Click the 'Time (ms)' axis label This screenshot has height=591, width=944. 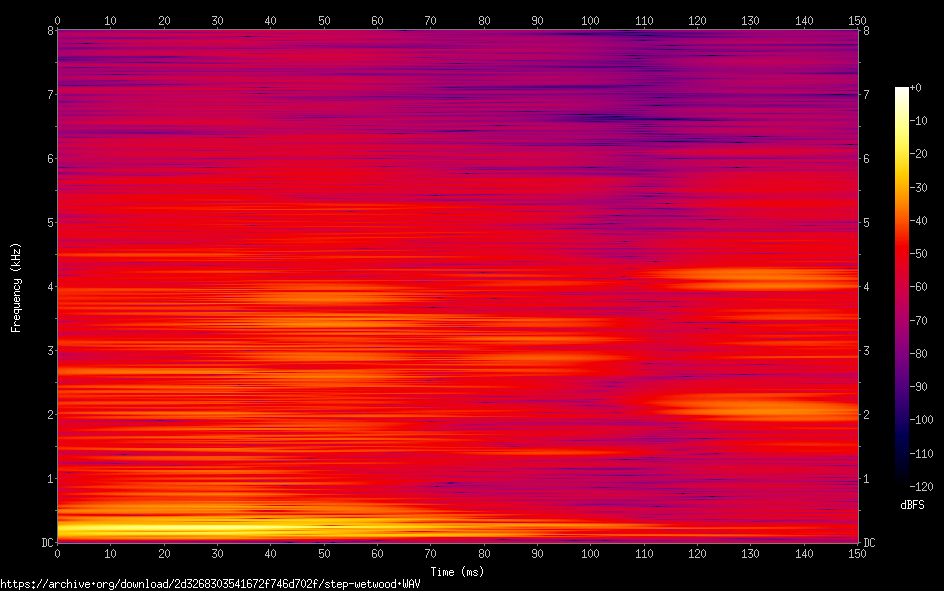click(457, 571)
